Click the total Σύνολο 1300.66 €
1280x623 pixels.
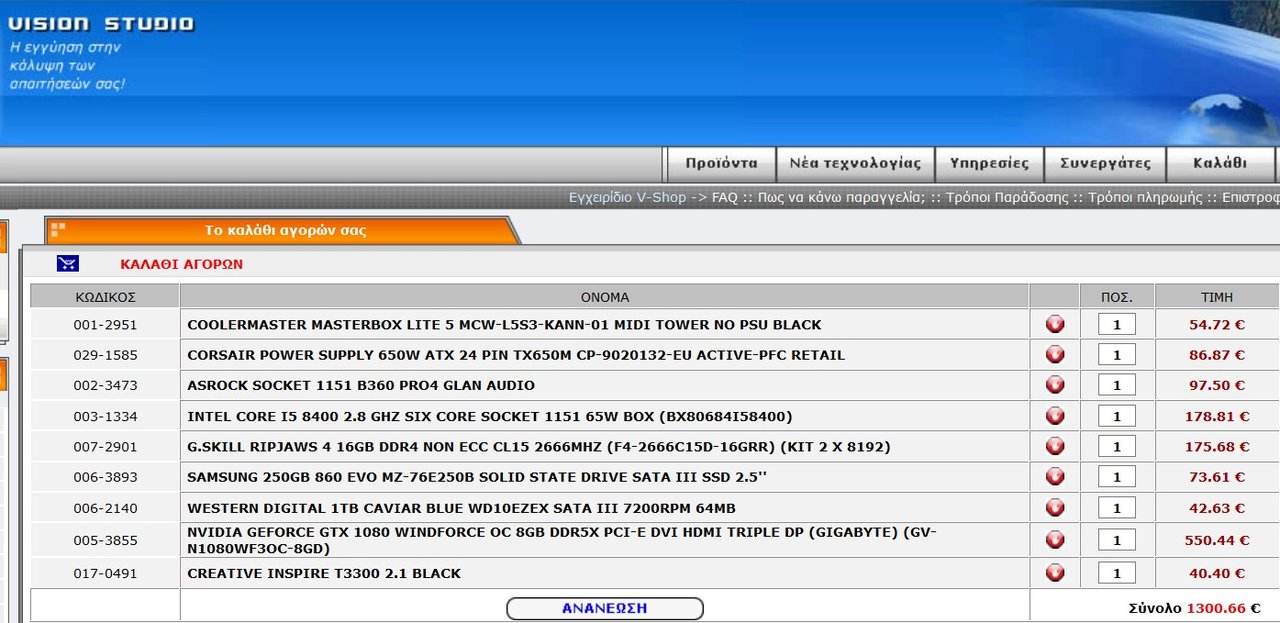tap(1194, 608)
